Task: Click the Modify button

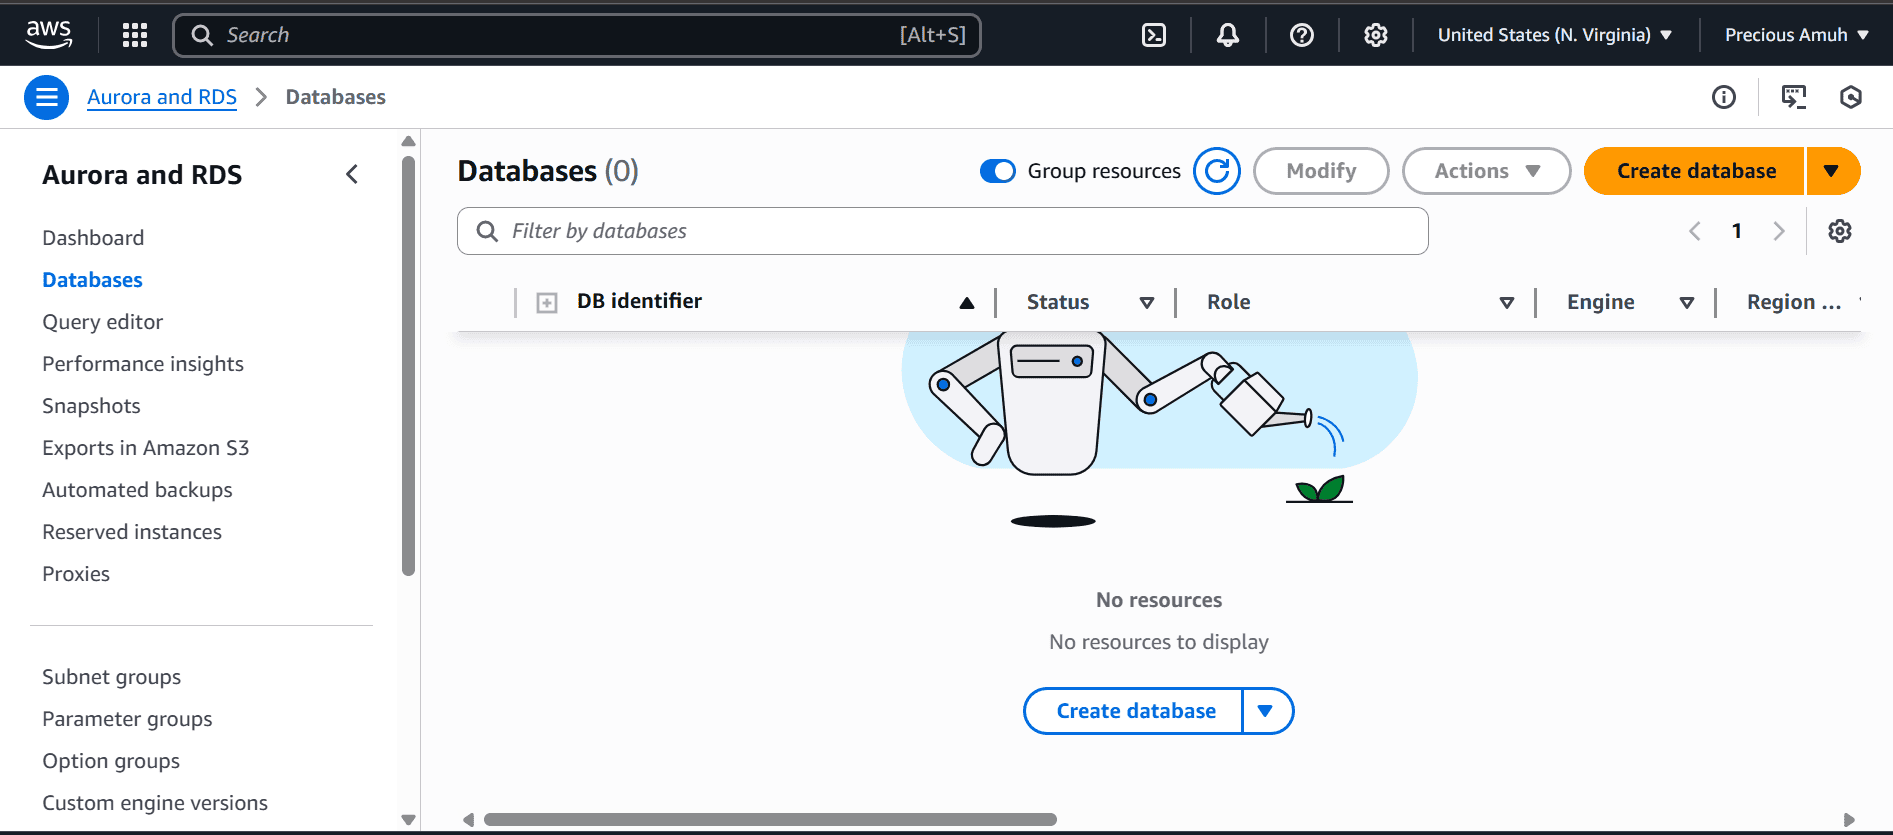Action: [x=1321, y=171]
